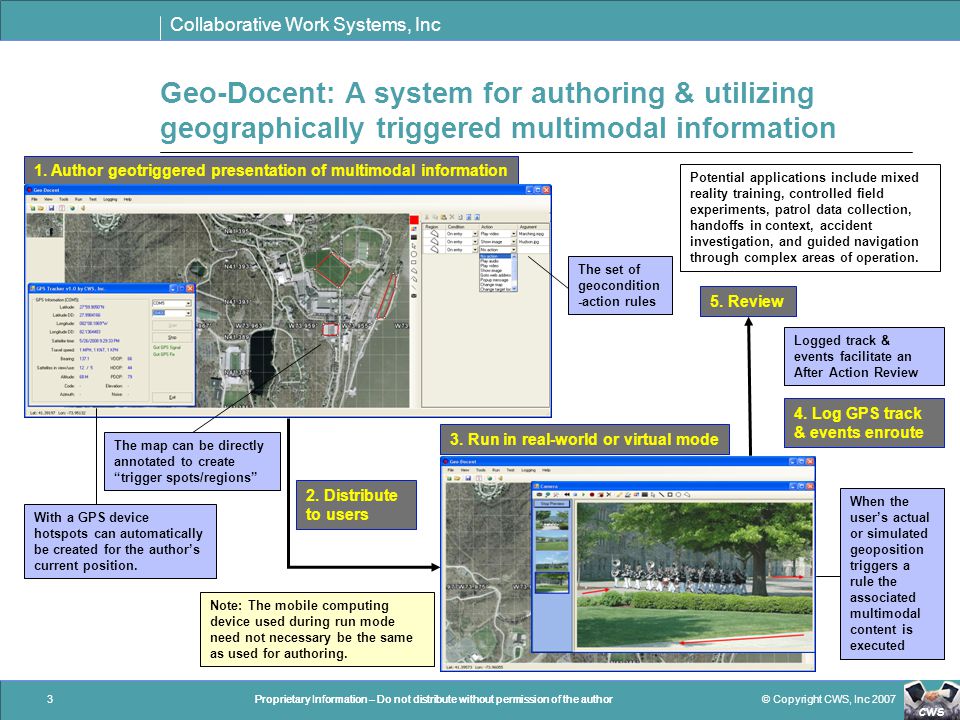Select the pointer tool in the map drawing palette
Screen dimensions: 960x720
[x=414, y=246]
